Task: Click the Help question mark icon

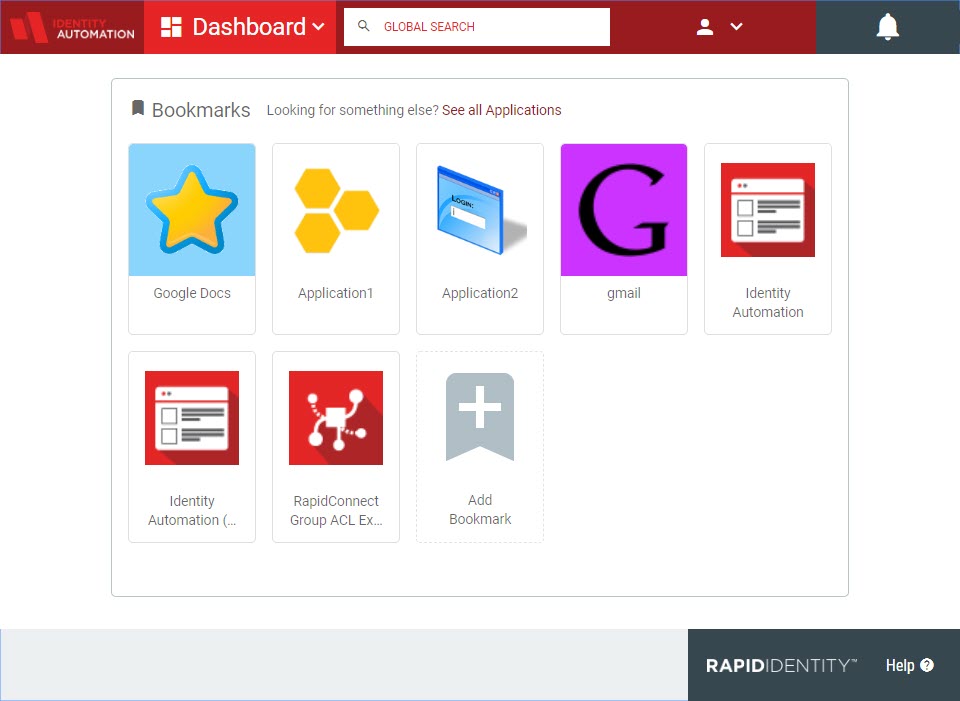Action: [x=927, y=665]
